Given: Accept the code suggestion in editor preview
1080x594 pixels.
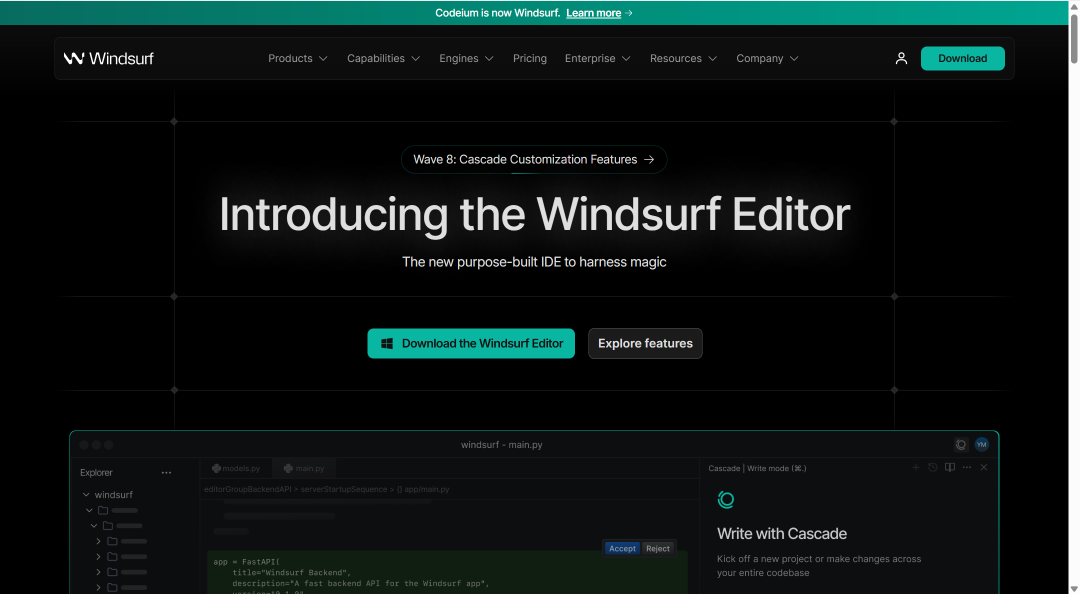Looking at the screenshot, I should [622, 549].
